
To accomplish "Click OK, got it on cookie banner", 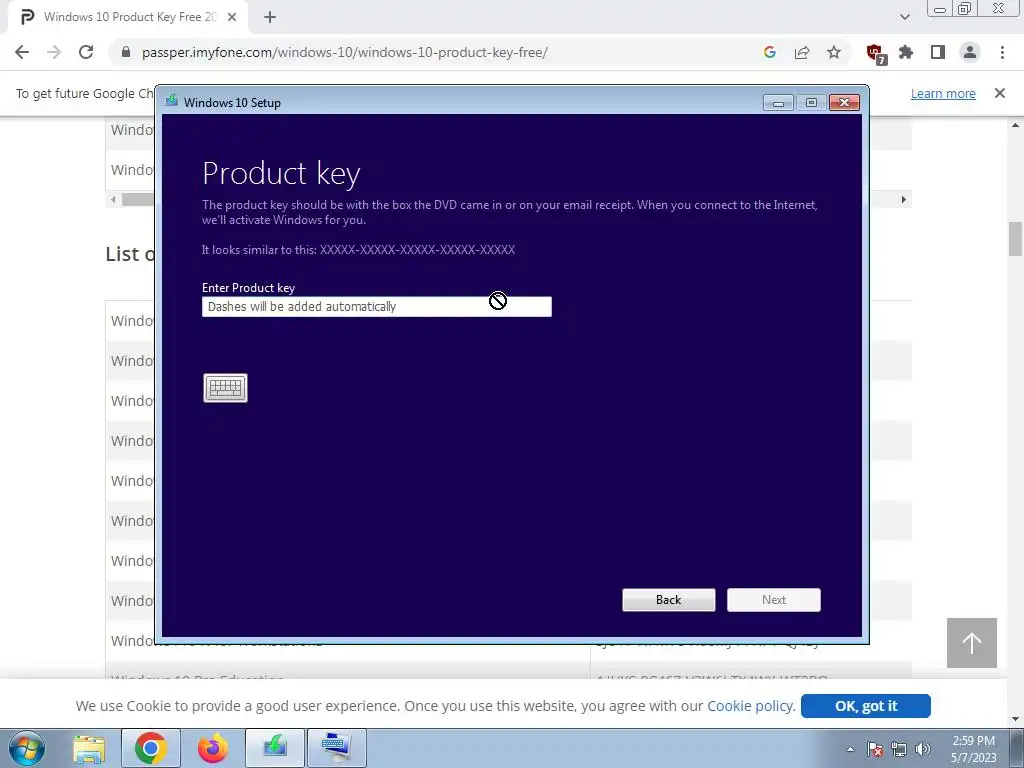I will [866, 706].
